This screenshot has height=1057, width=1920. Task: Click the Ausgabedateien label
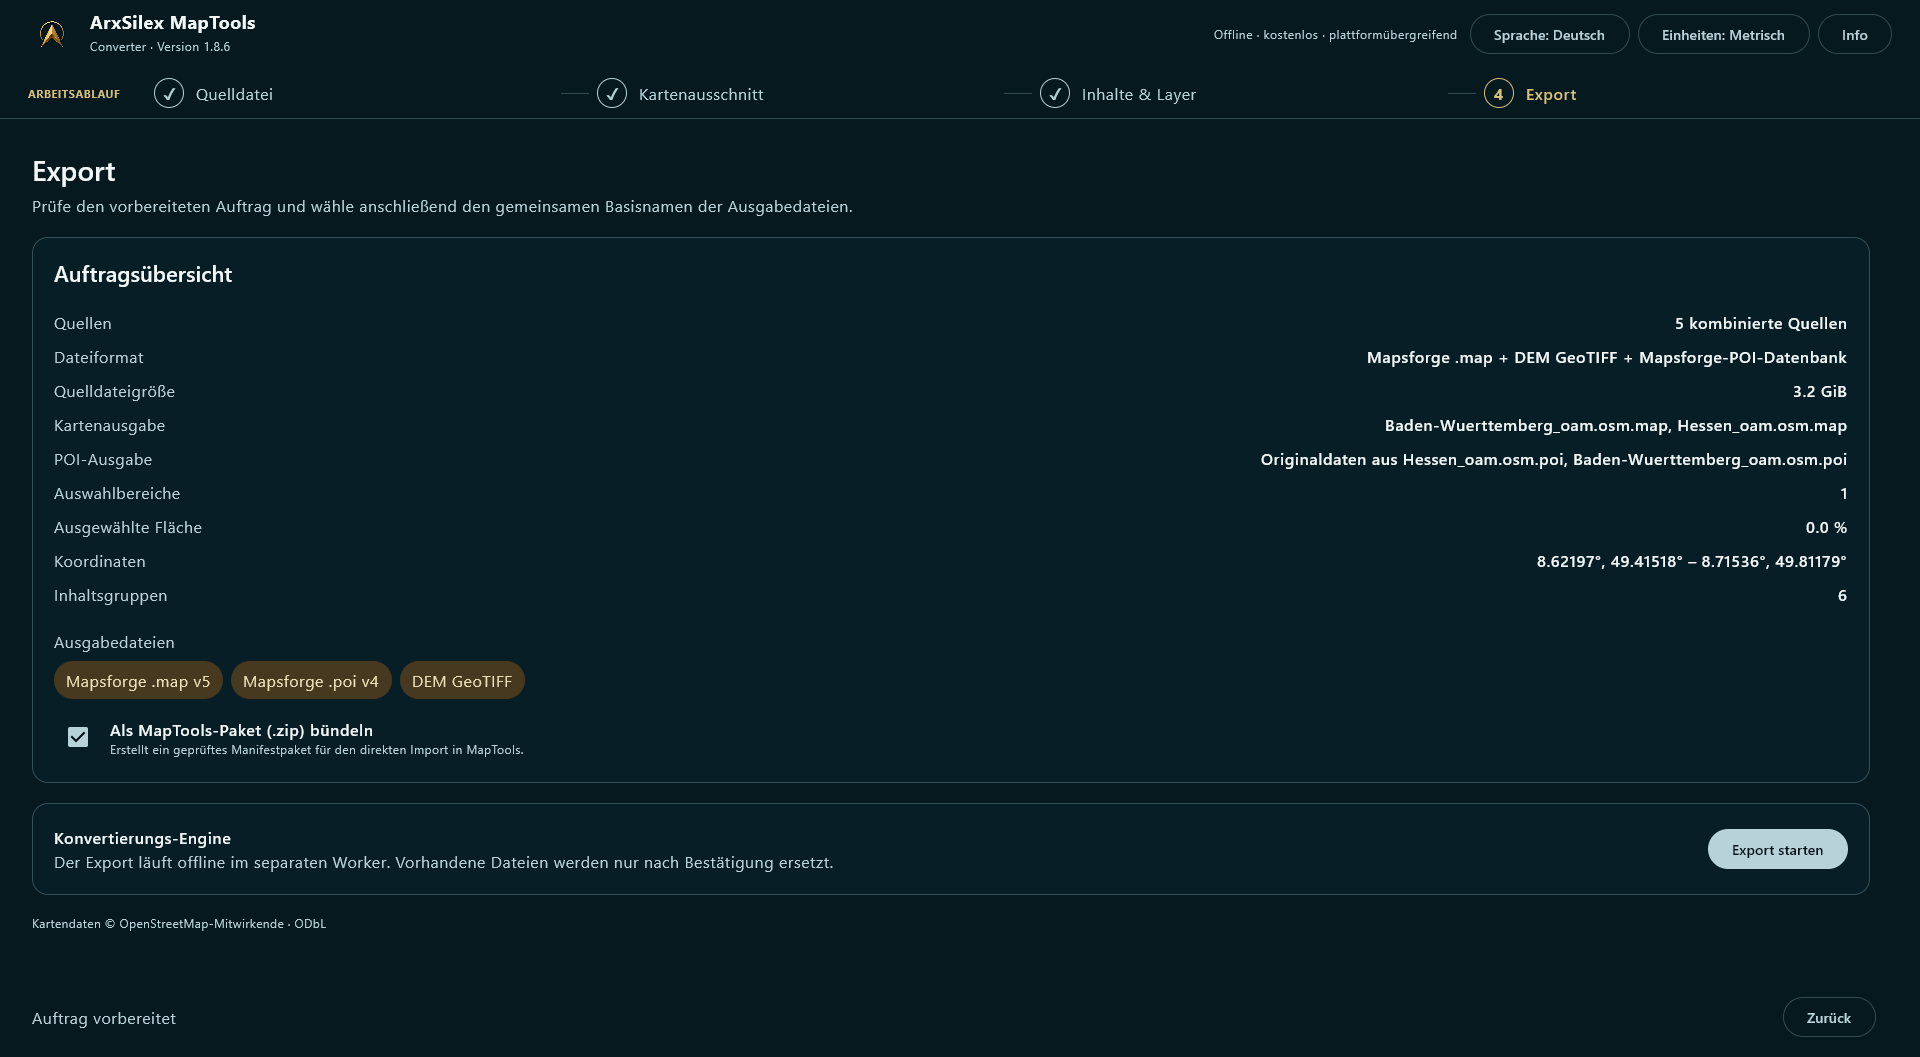coord(114,643)
